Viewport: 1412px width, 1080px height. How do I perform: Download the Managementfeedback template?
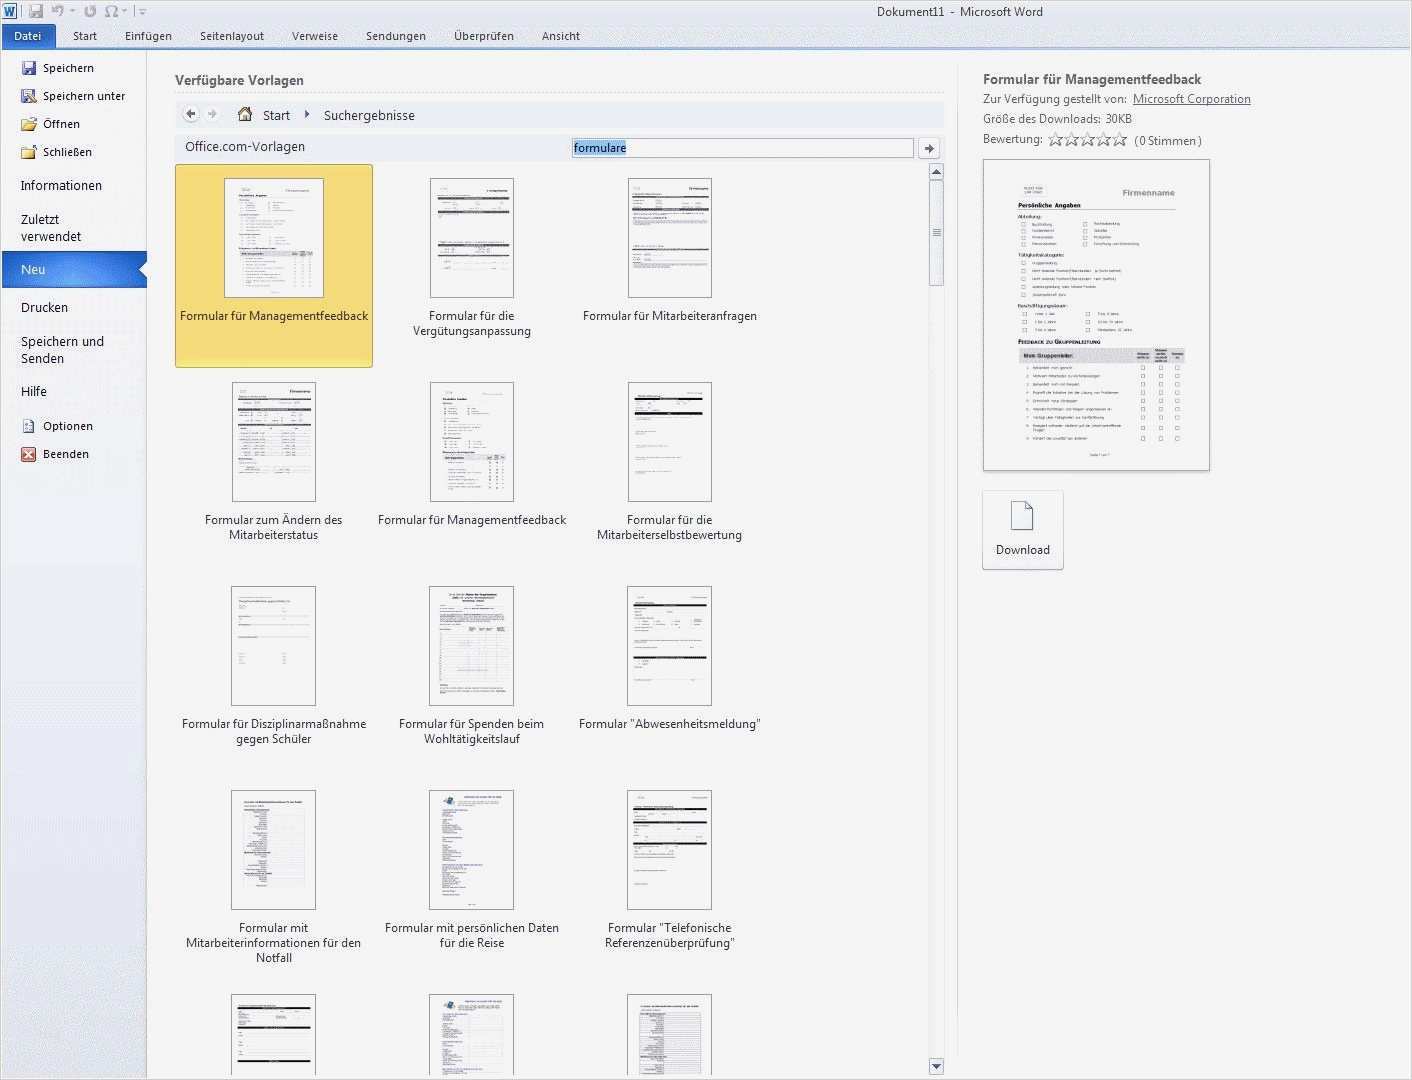[x=1022, y=529]
